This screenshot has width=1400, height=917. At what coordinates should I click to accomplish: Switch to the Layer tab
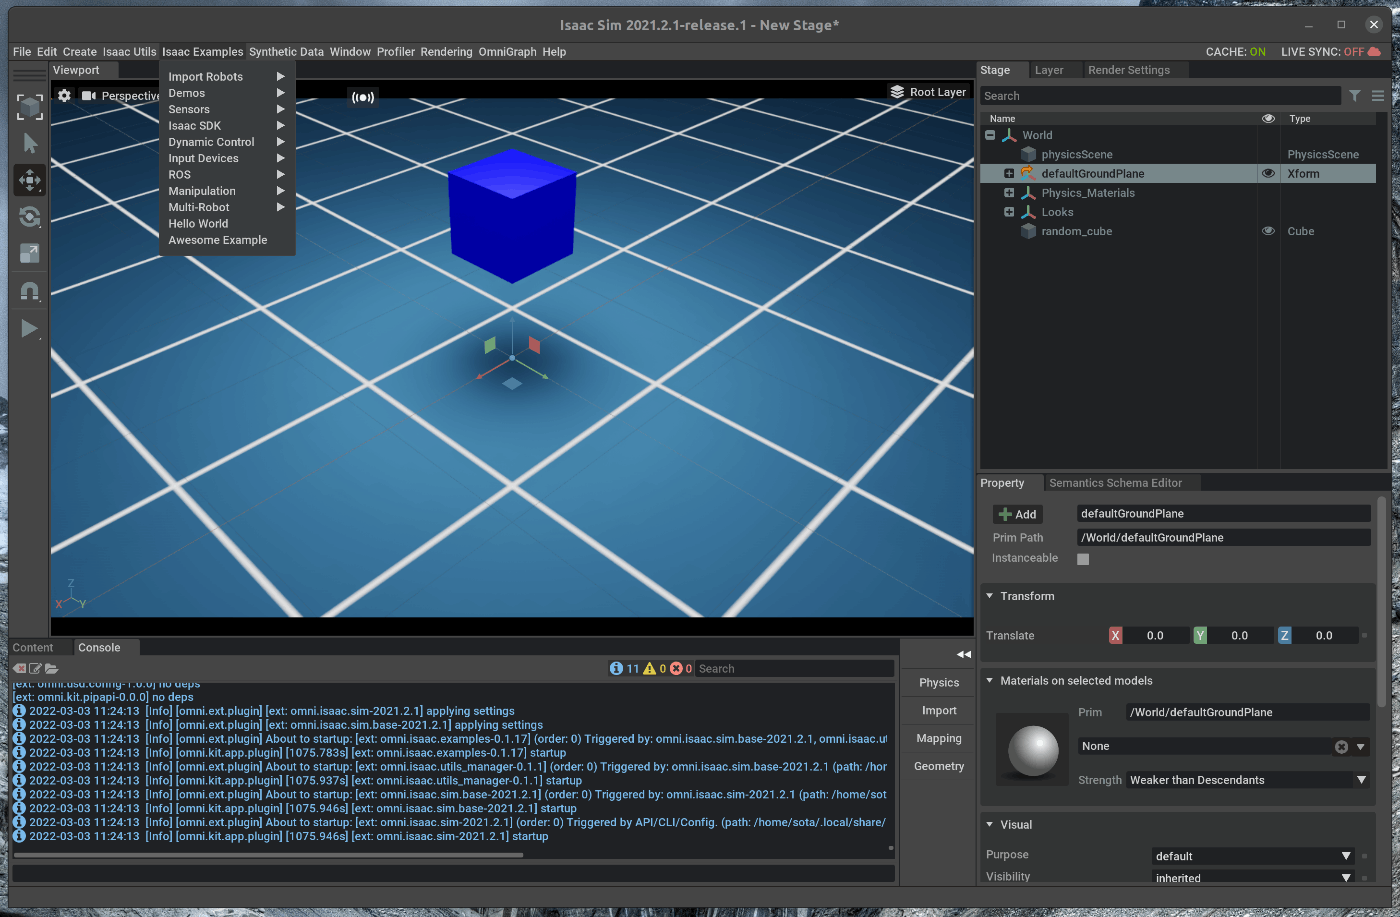pyautogui.click(x=1049, y=70)
